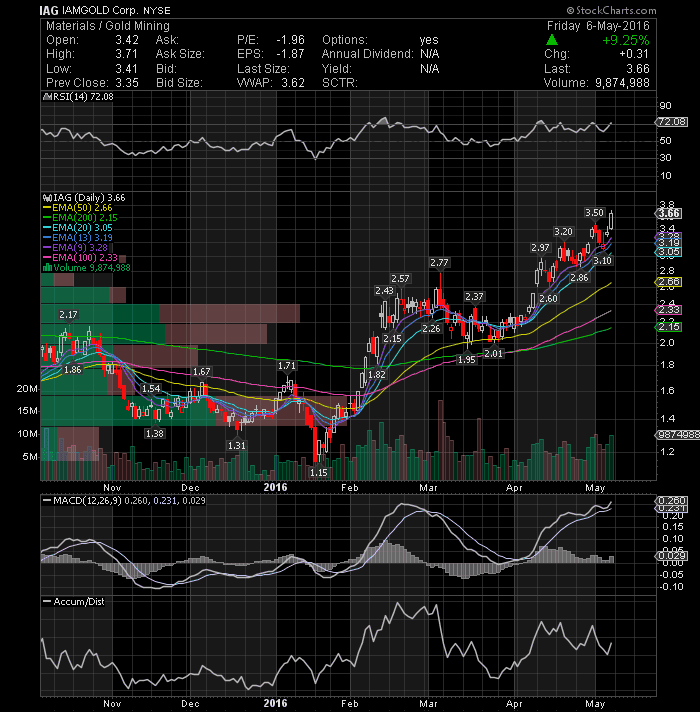
Task: Click the Low value 3.41
Action: (x=127, y=69)
